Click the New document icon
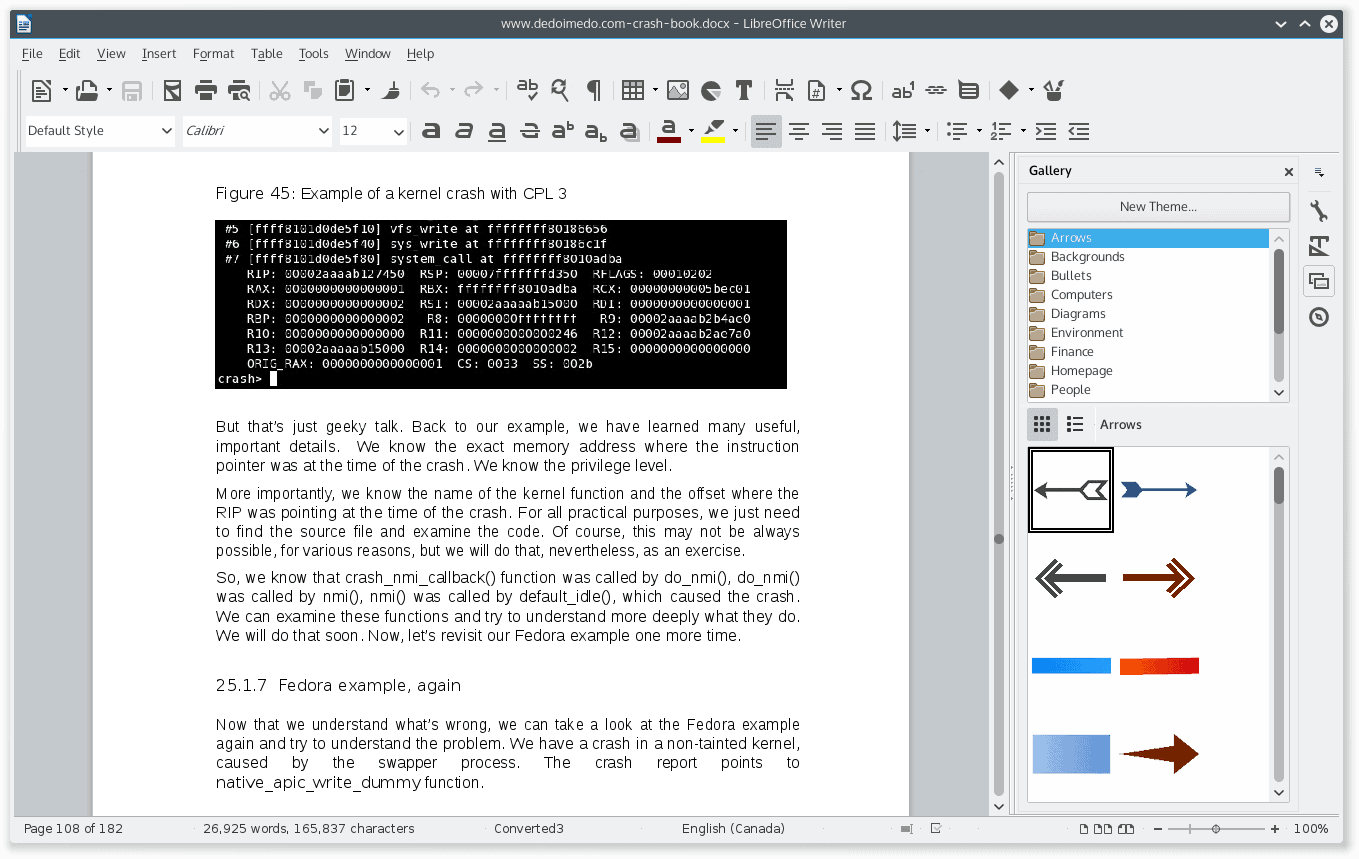This screenshot has width=1359, height=859. coord(41,91)
